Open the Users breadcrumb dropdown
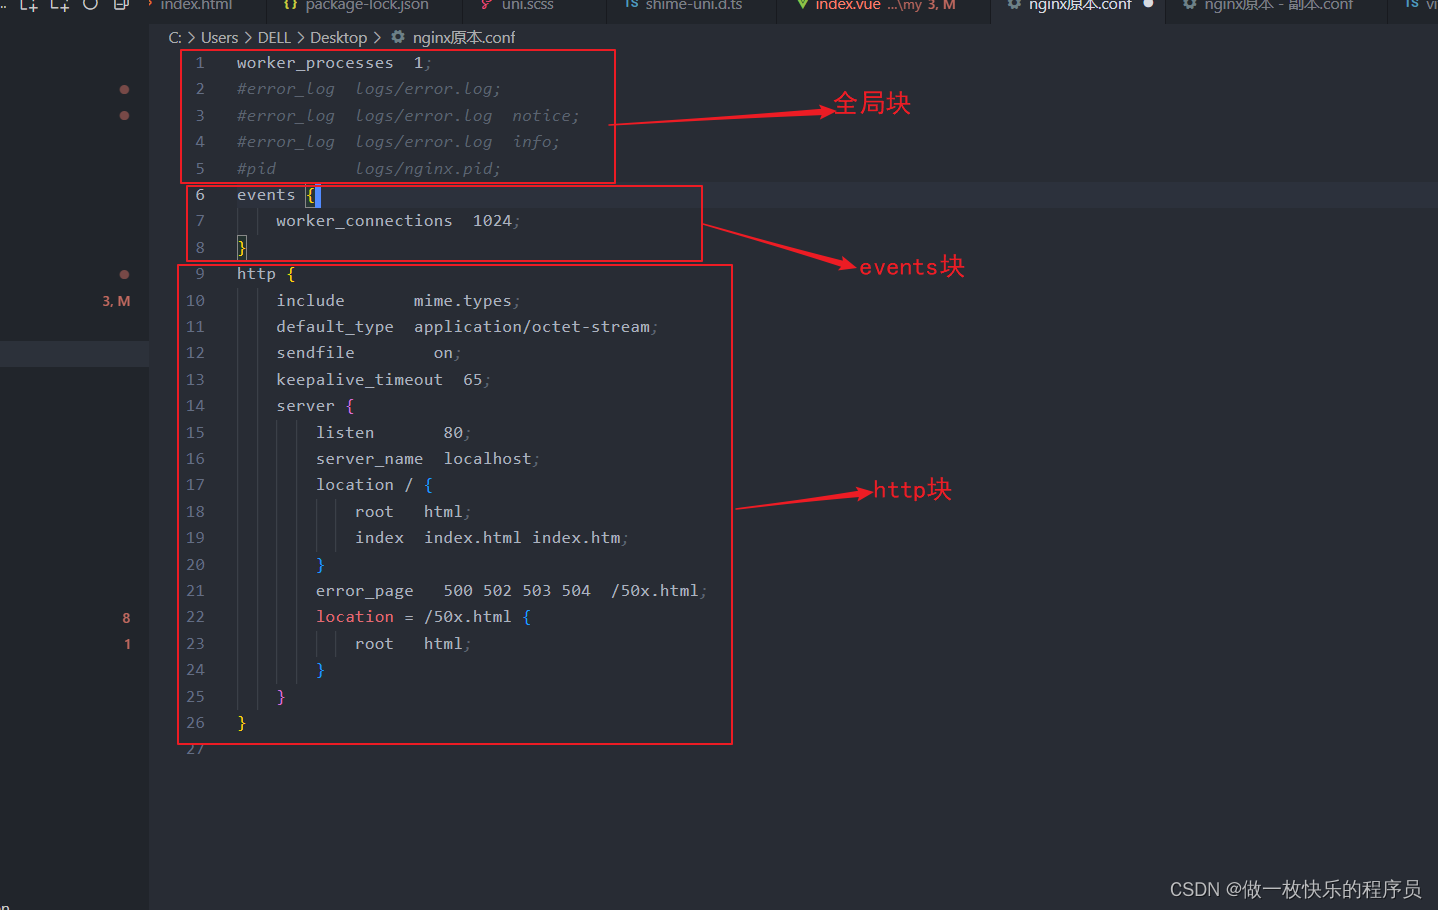Viewport: 1438px width, 910px height. [219, 37]
